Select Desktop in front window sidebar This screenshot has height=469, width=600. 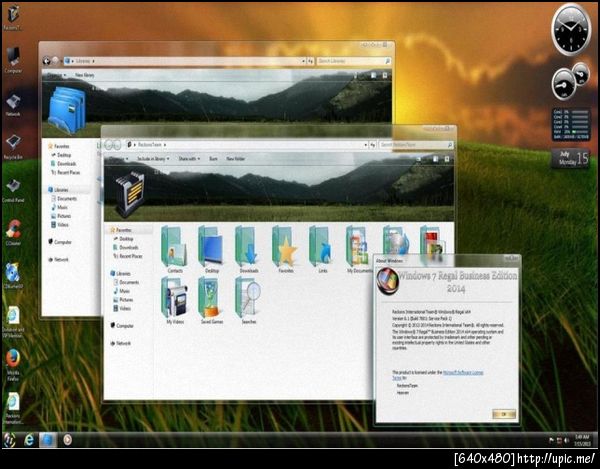point(123,239)
